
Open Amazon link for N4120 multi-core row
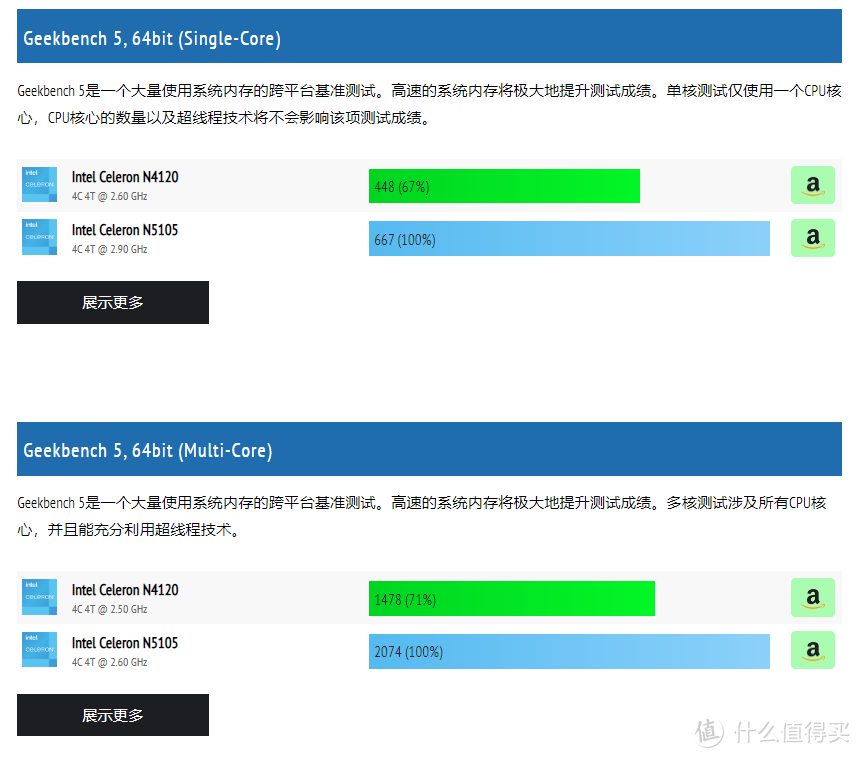click(813, 598)
